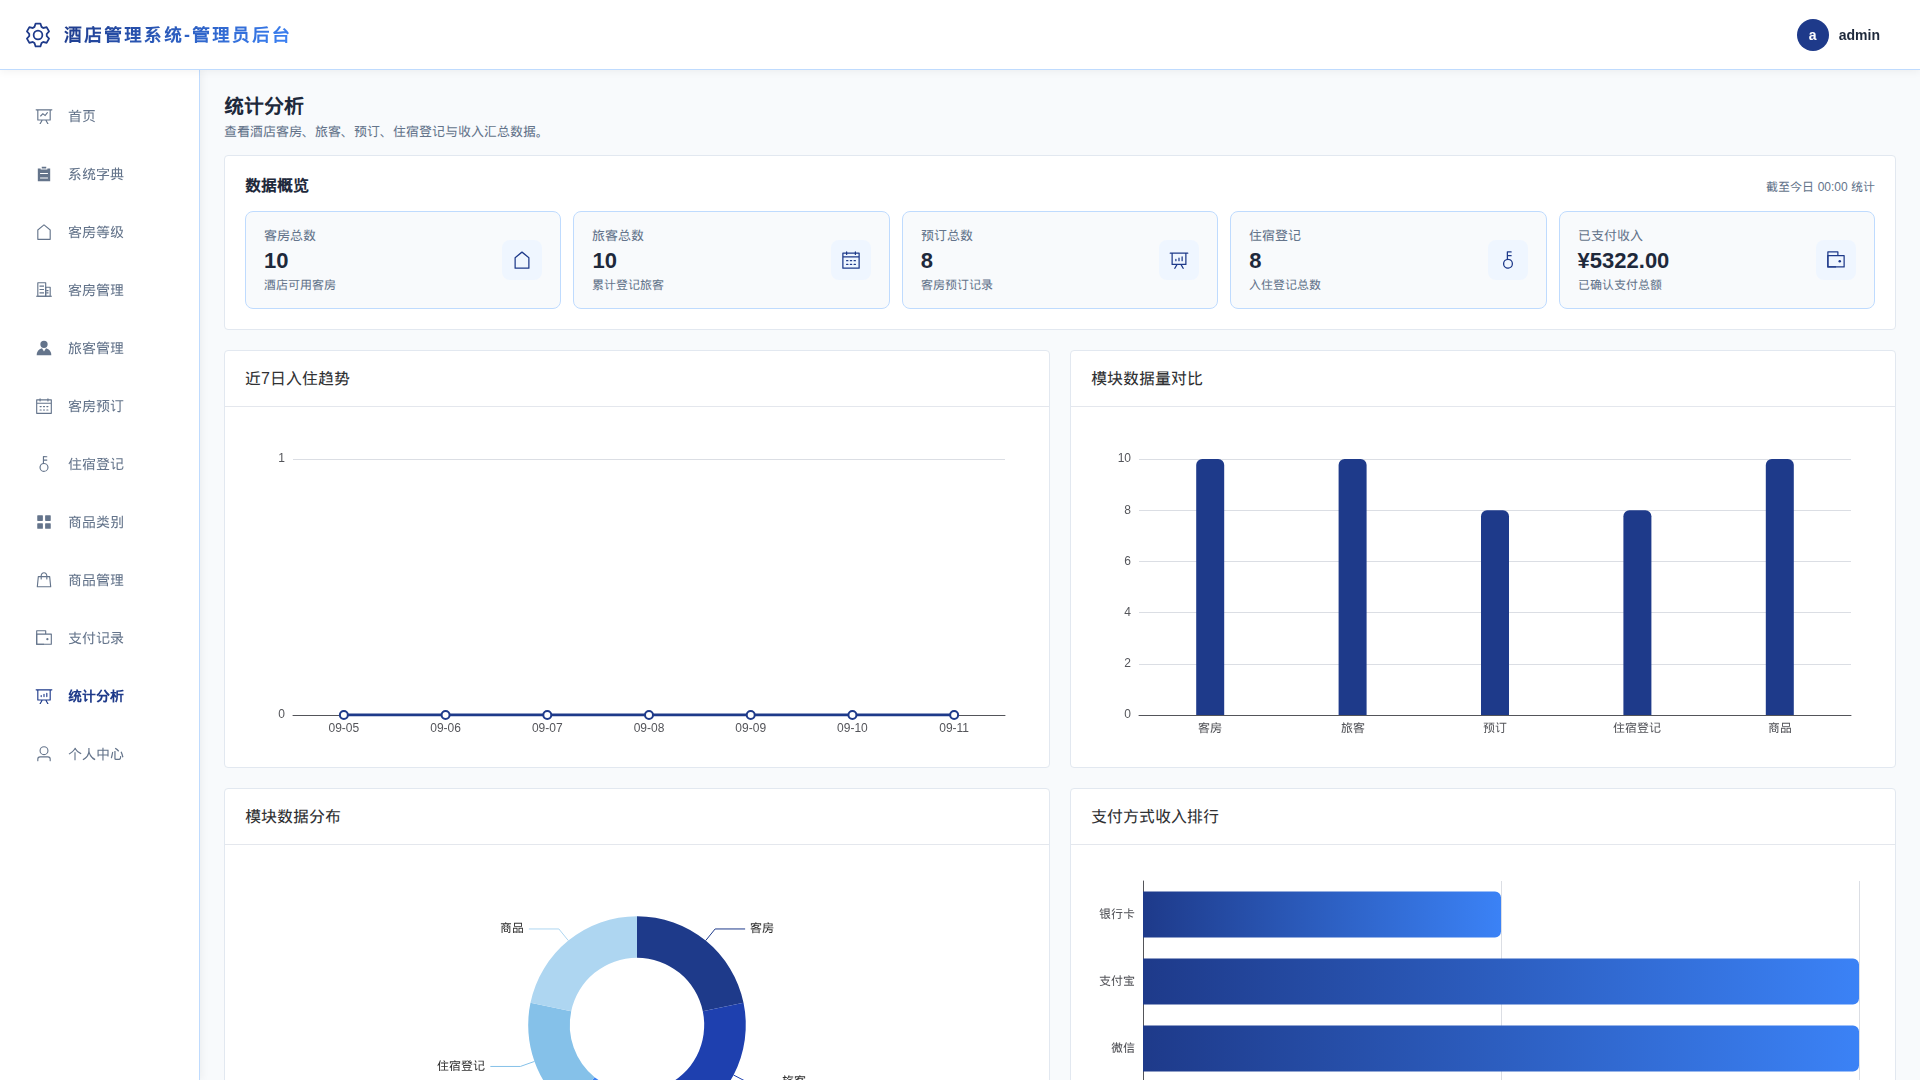Viewport: 1920px width, 1080px height.
Task: Click the 旅客 bar in comparison chart
Action: coord(1352,587)
